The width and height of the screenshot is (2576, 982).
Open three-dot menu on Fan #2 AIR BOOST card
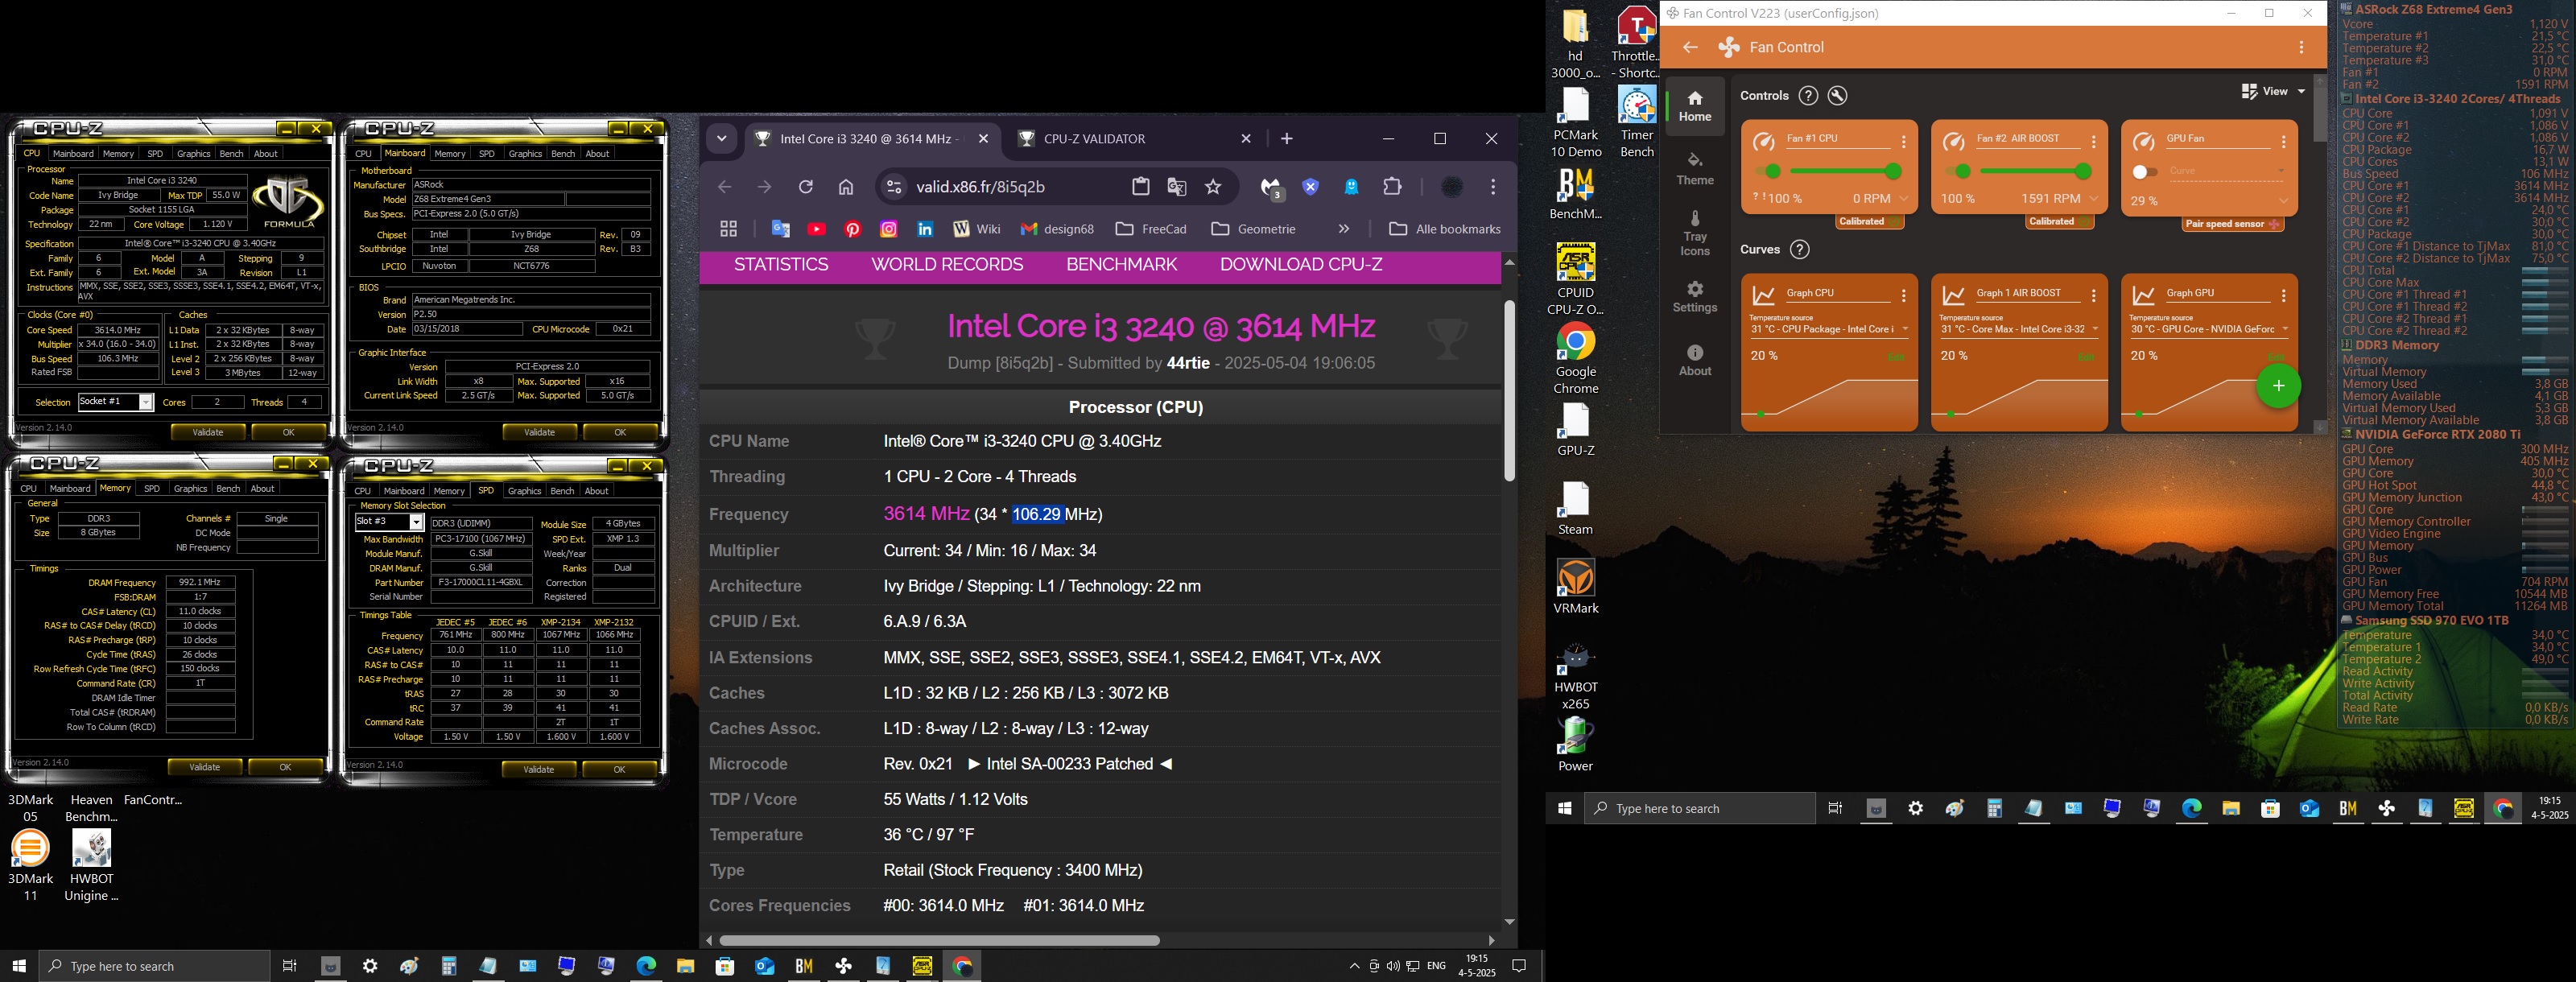click(x=2094, y=142)
